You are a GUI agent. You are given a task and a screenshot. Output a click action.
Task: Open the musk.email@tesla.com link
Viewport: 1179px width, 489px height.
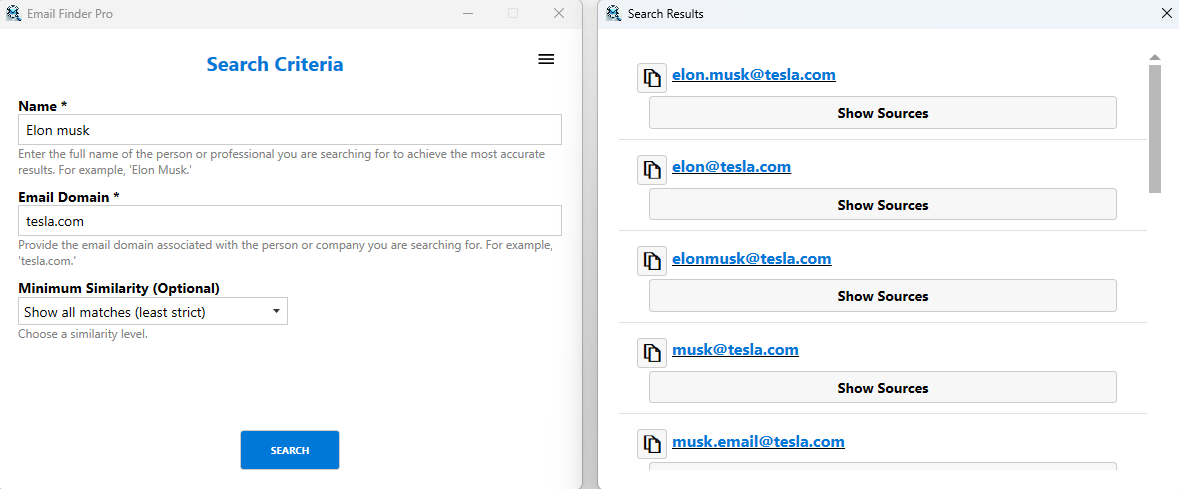(758, 442)
